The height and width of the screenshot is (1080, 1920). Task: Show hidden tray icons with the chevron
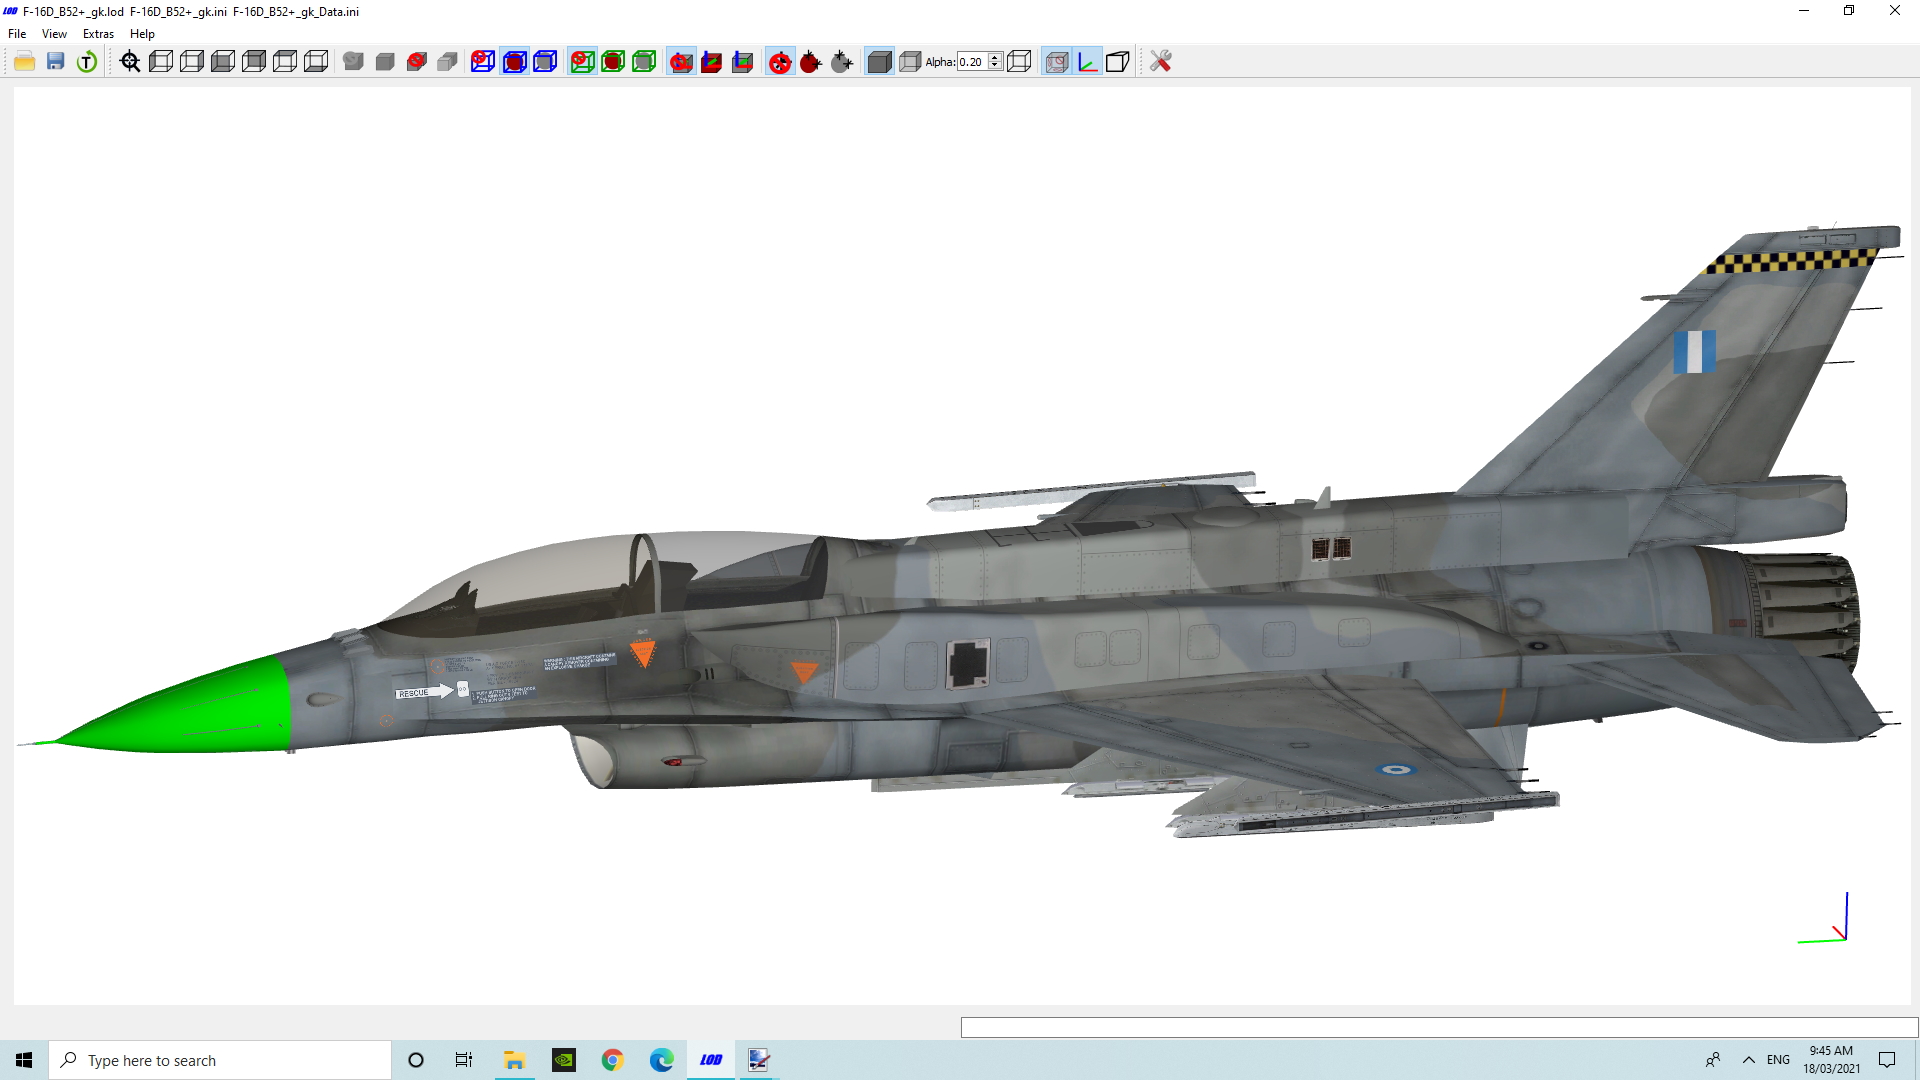tap(1749, 1060)
